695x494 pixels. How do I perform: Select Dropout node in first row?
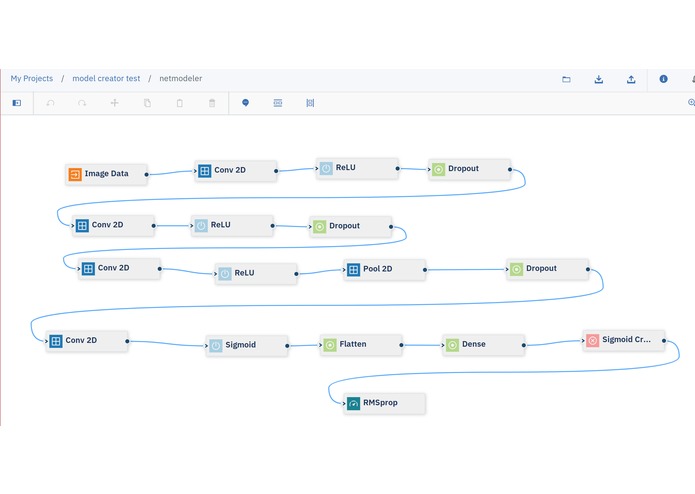[470, 169]
